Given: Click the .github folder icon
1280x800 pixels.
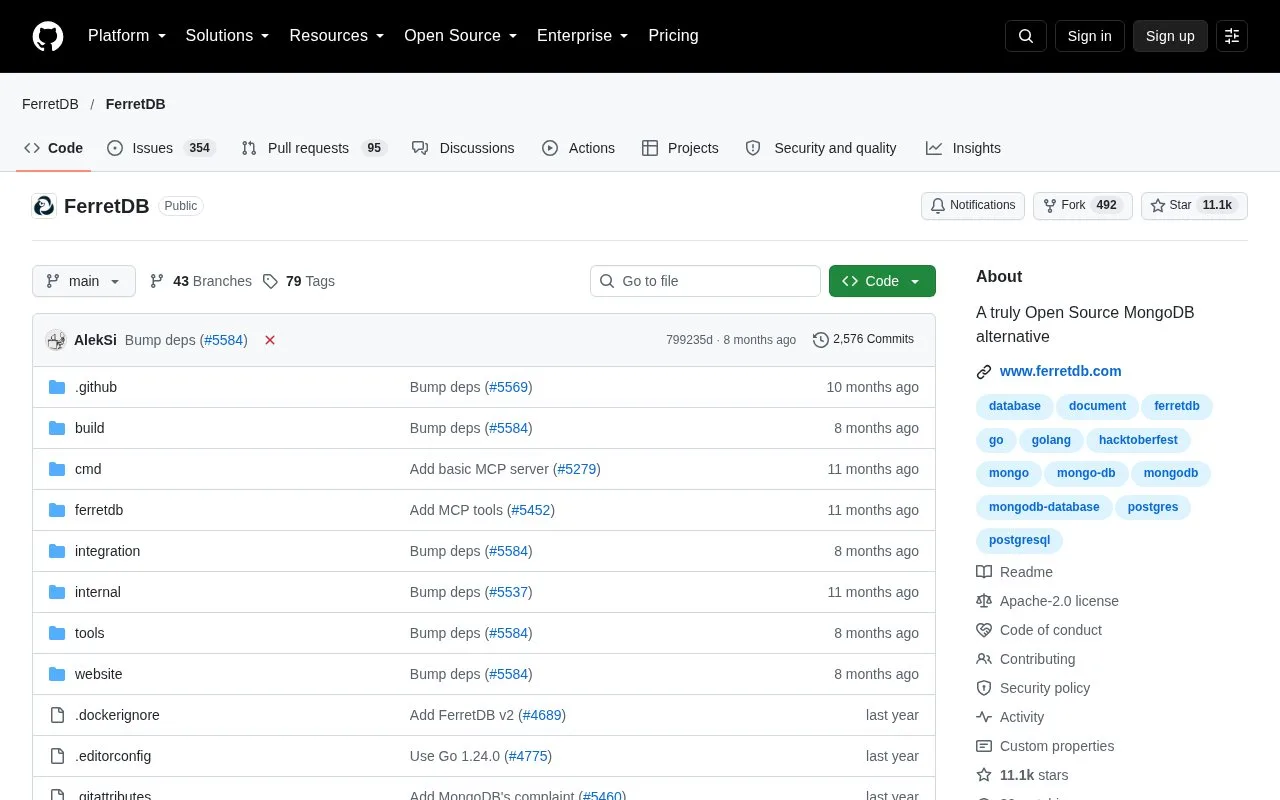Looking at the screenshot, I should pyautogui.click(x=57, y=387).
